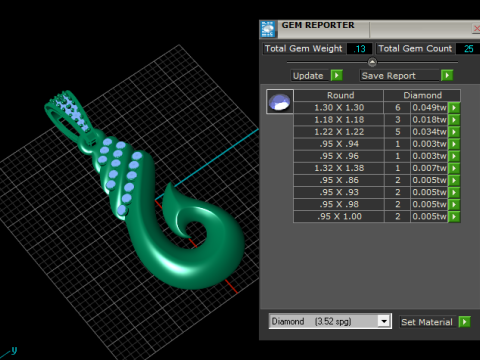Click the green arrow next to Update

point(337,75)
